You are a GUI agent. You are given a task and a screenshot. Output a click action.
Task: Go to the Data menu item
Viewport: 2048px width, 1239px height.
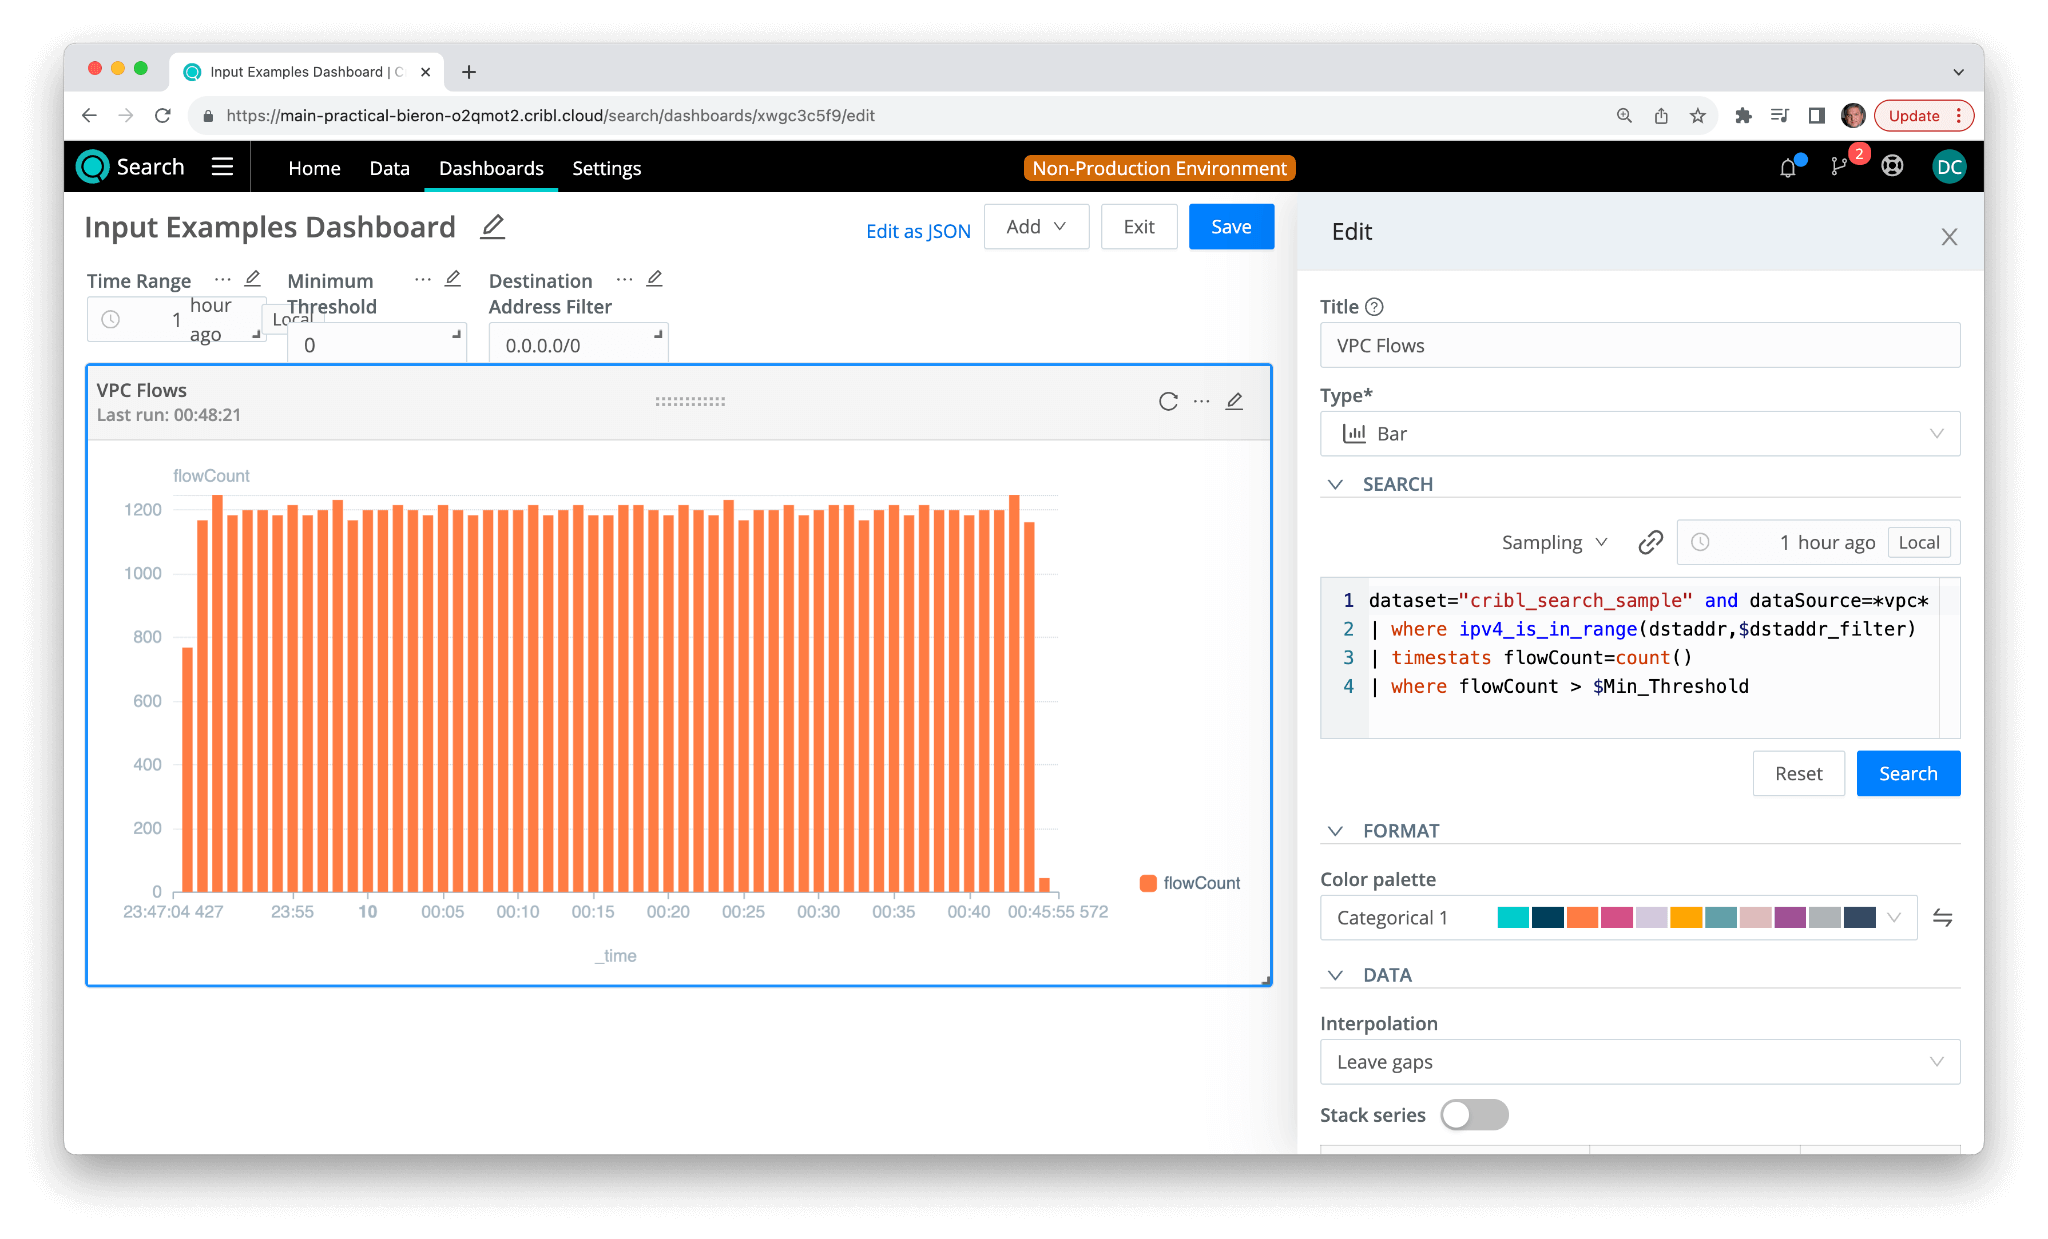point(389,168)
